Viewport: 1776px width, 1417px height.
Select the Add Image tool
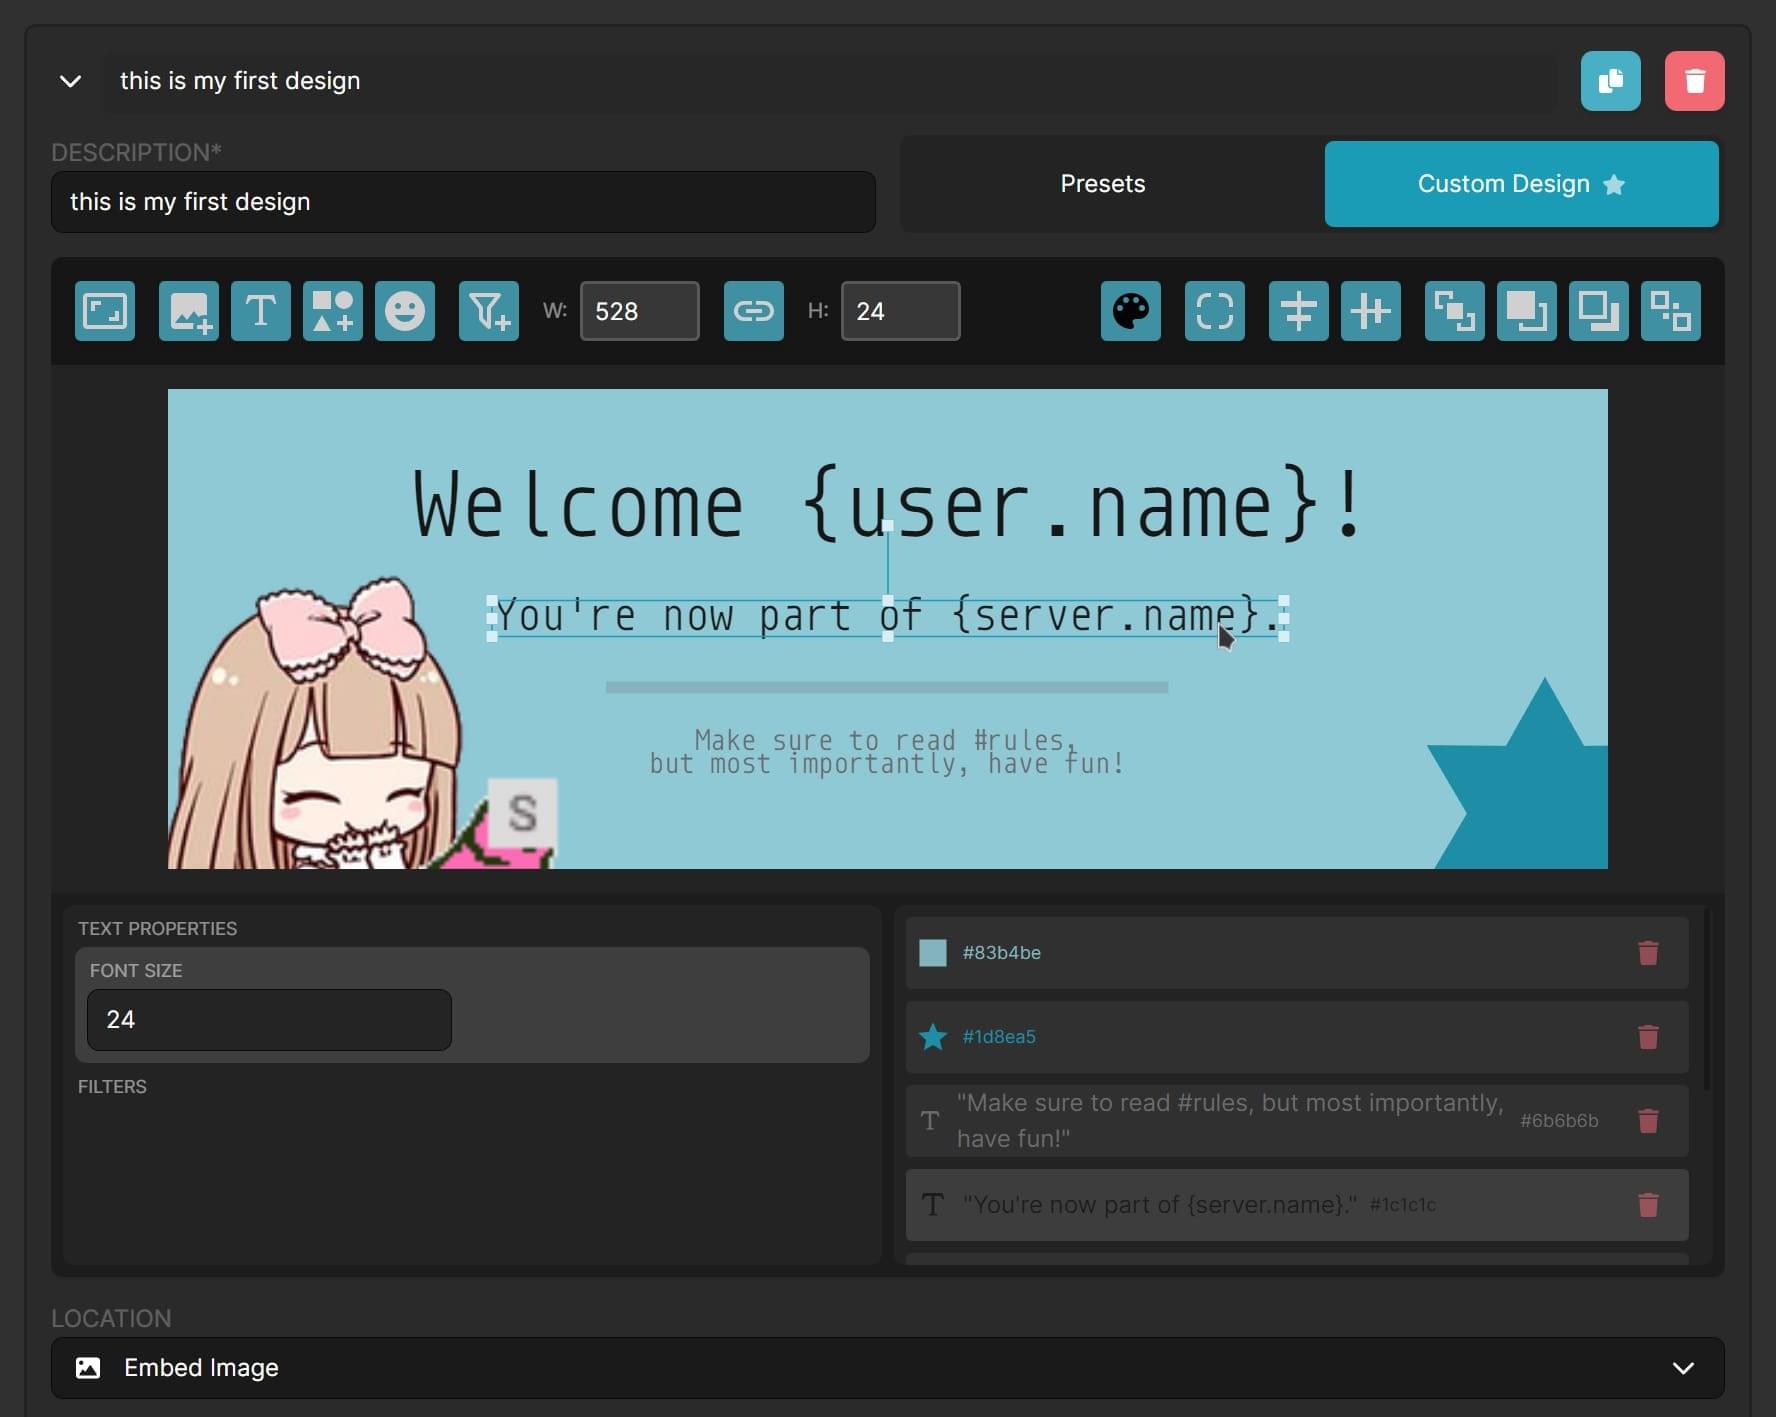(188, 311)
